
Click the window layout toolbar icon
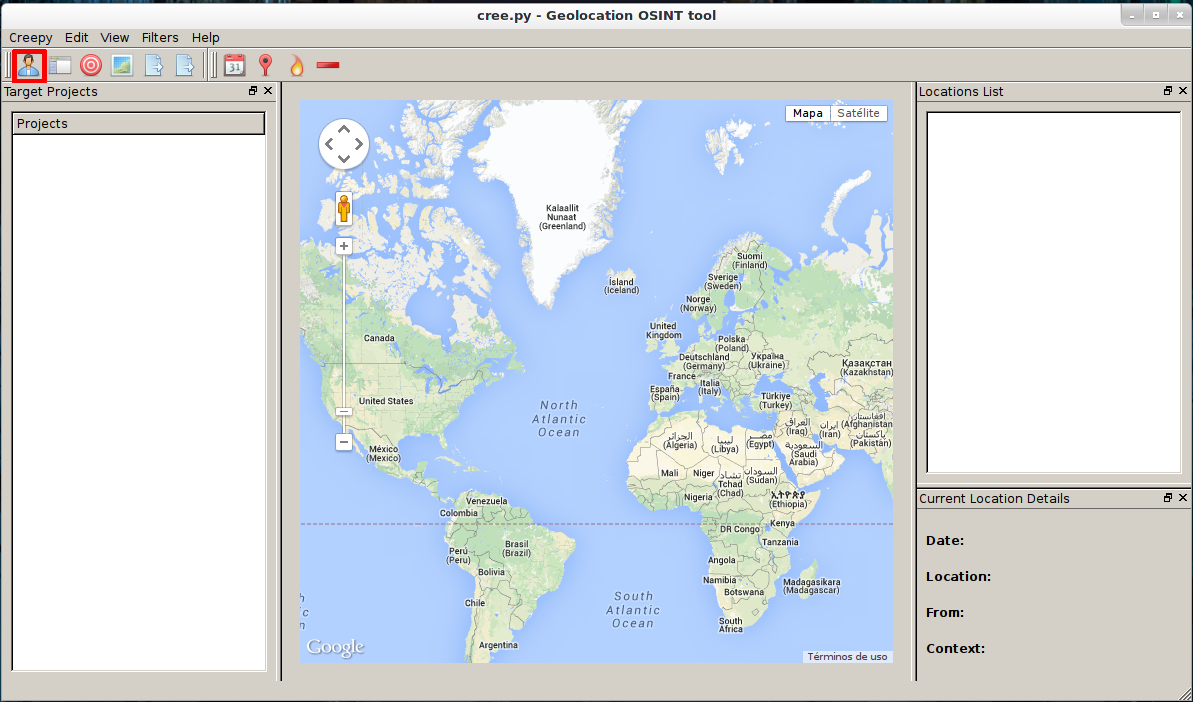61,66
